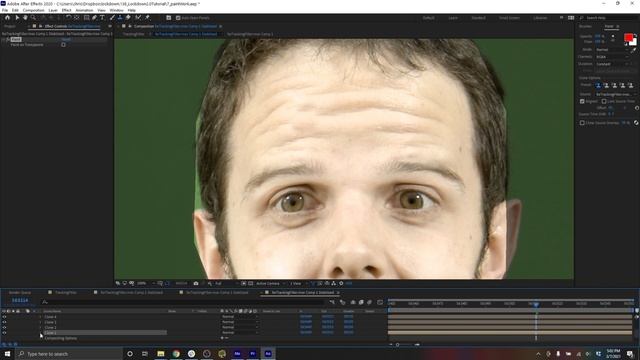Toggle Lock Source Time checkbox
This screenshot has width=640, height=360.
click(x=604, y=101)
